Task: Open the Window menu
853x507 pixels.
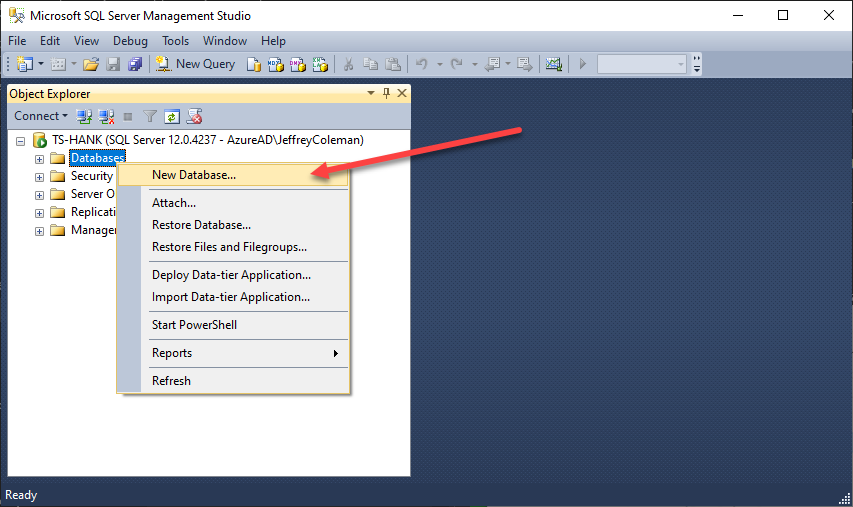Action: (x=225, y=41)
